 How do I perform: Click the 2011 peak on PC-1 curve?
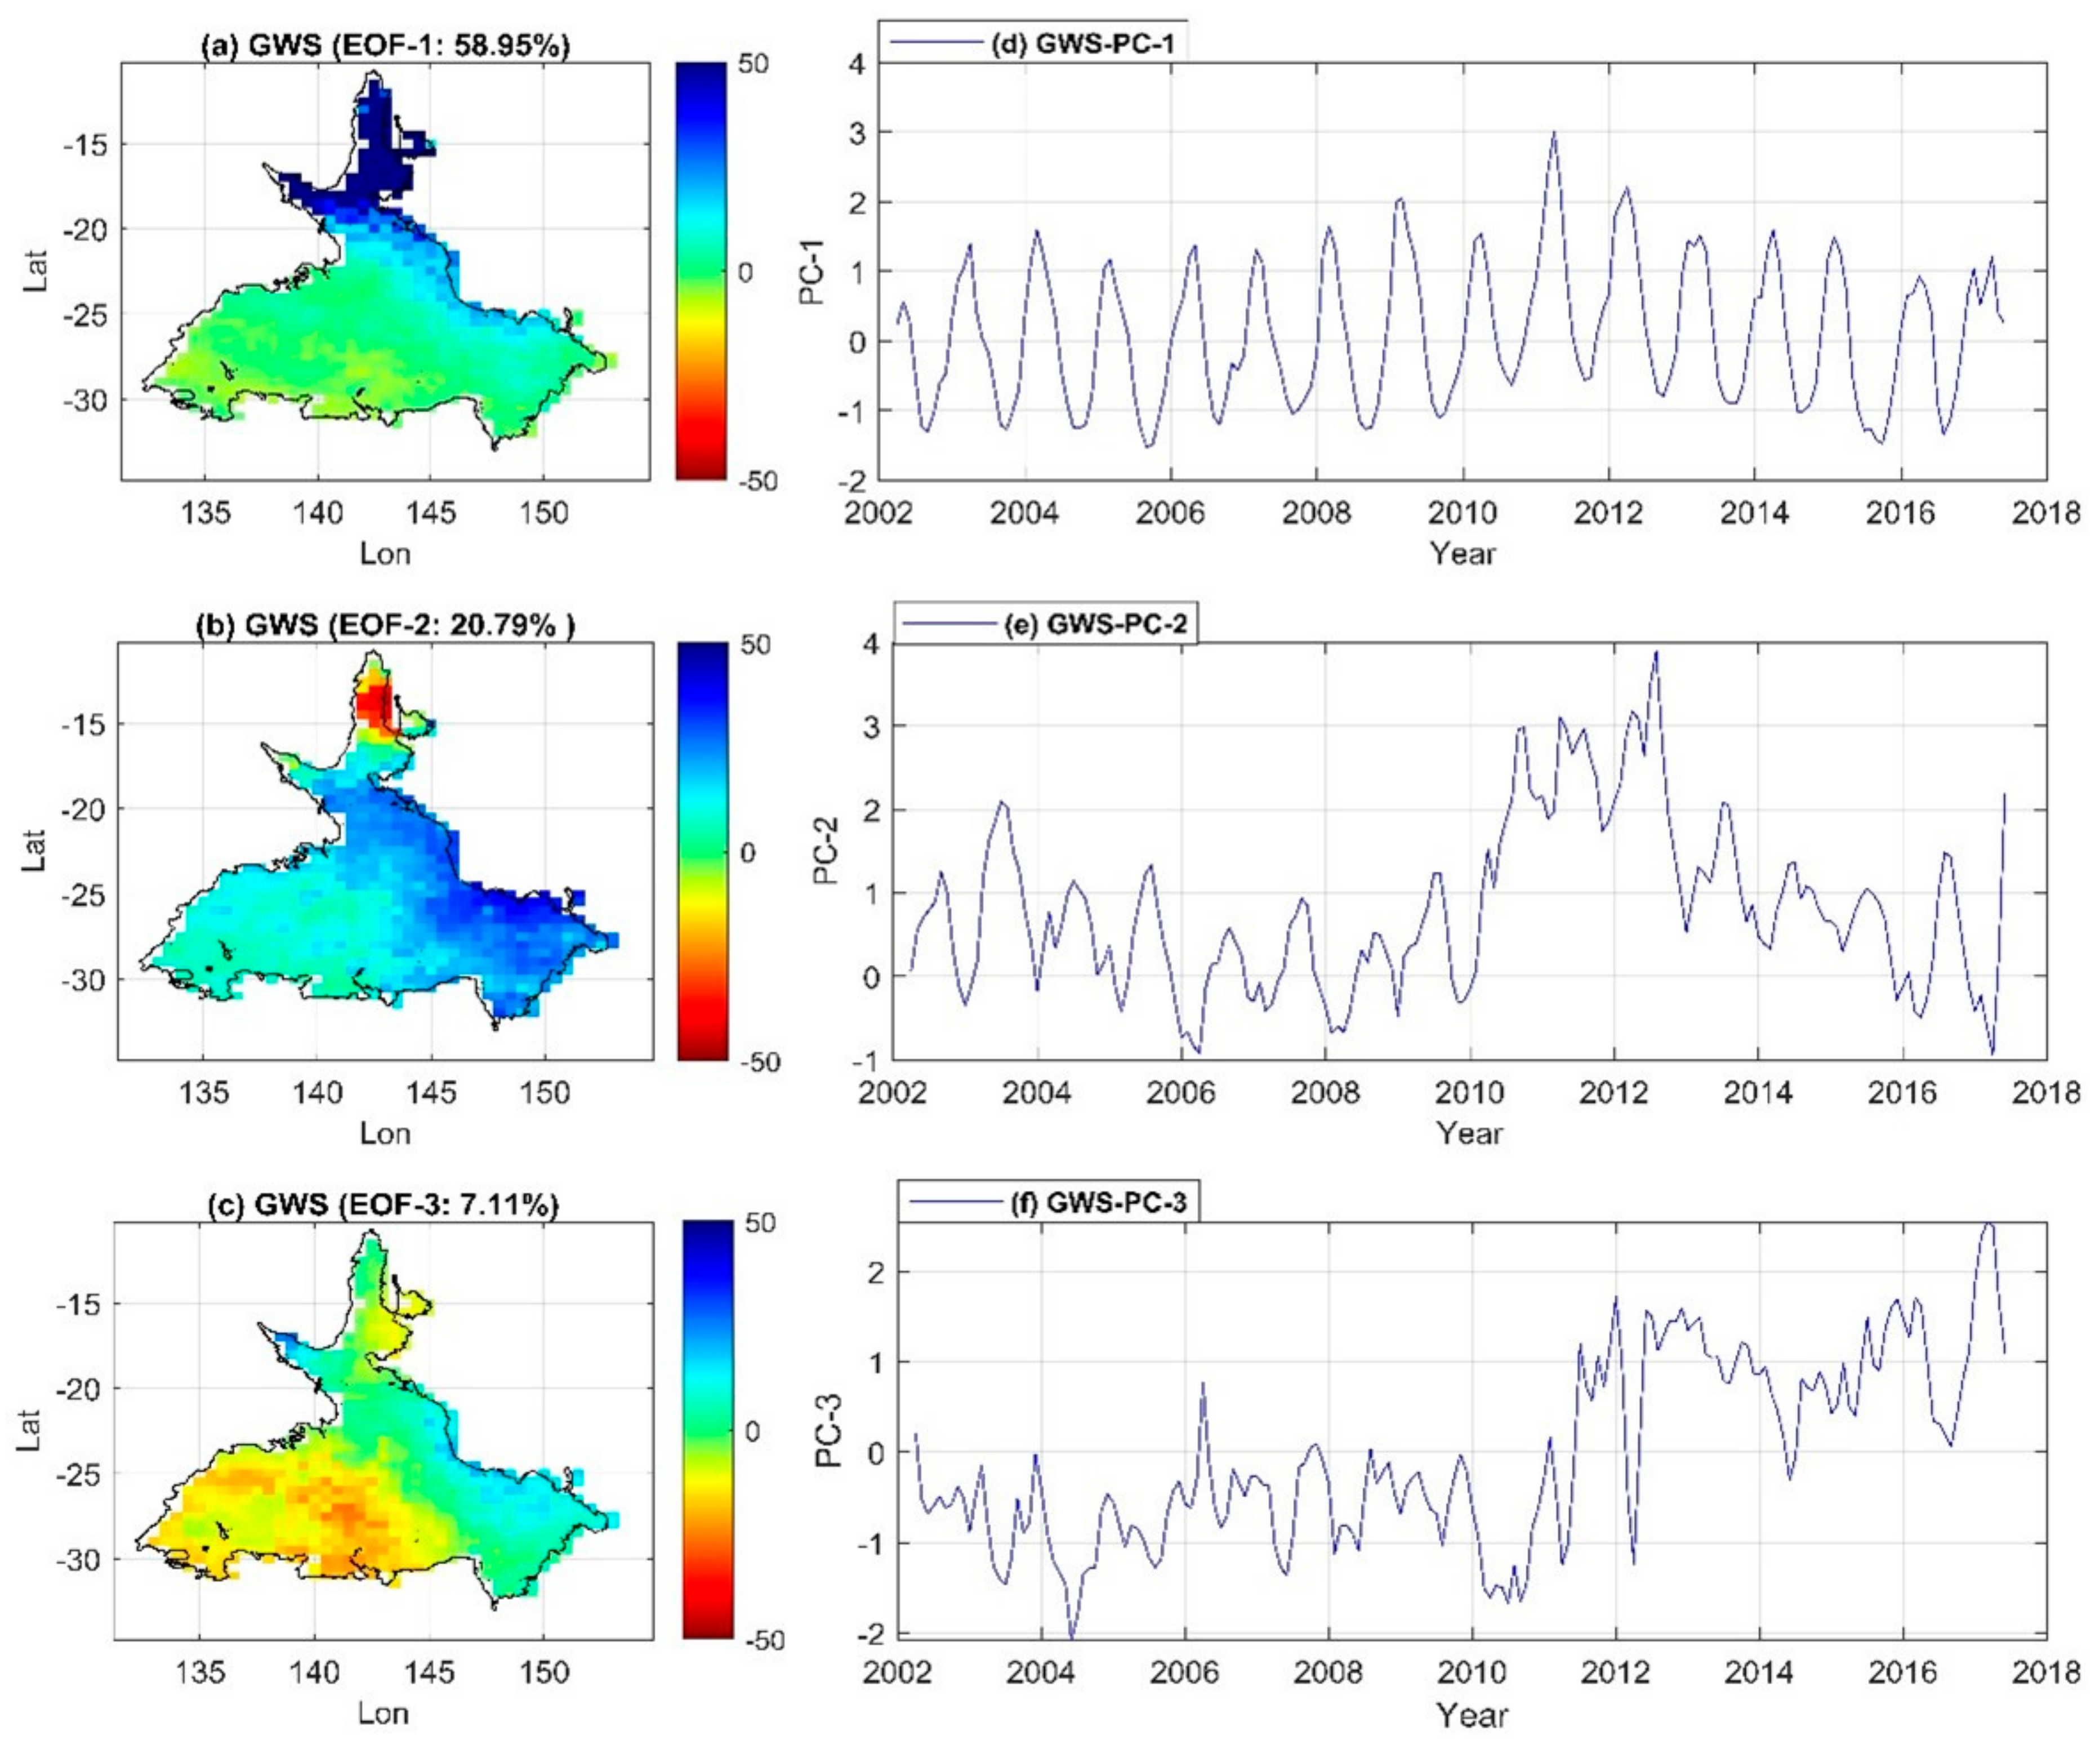click(1554, 133)
